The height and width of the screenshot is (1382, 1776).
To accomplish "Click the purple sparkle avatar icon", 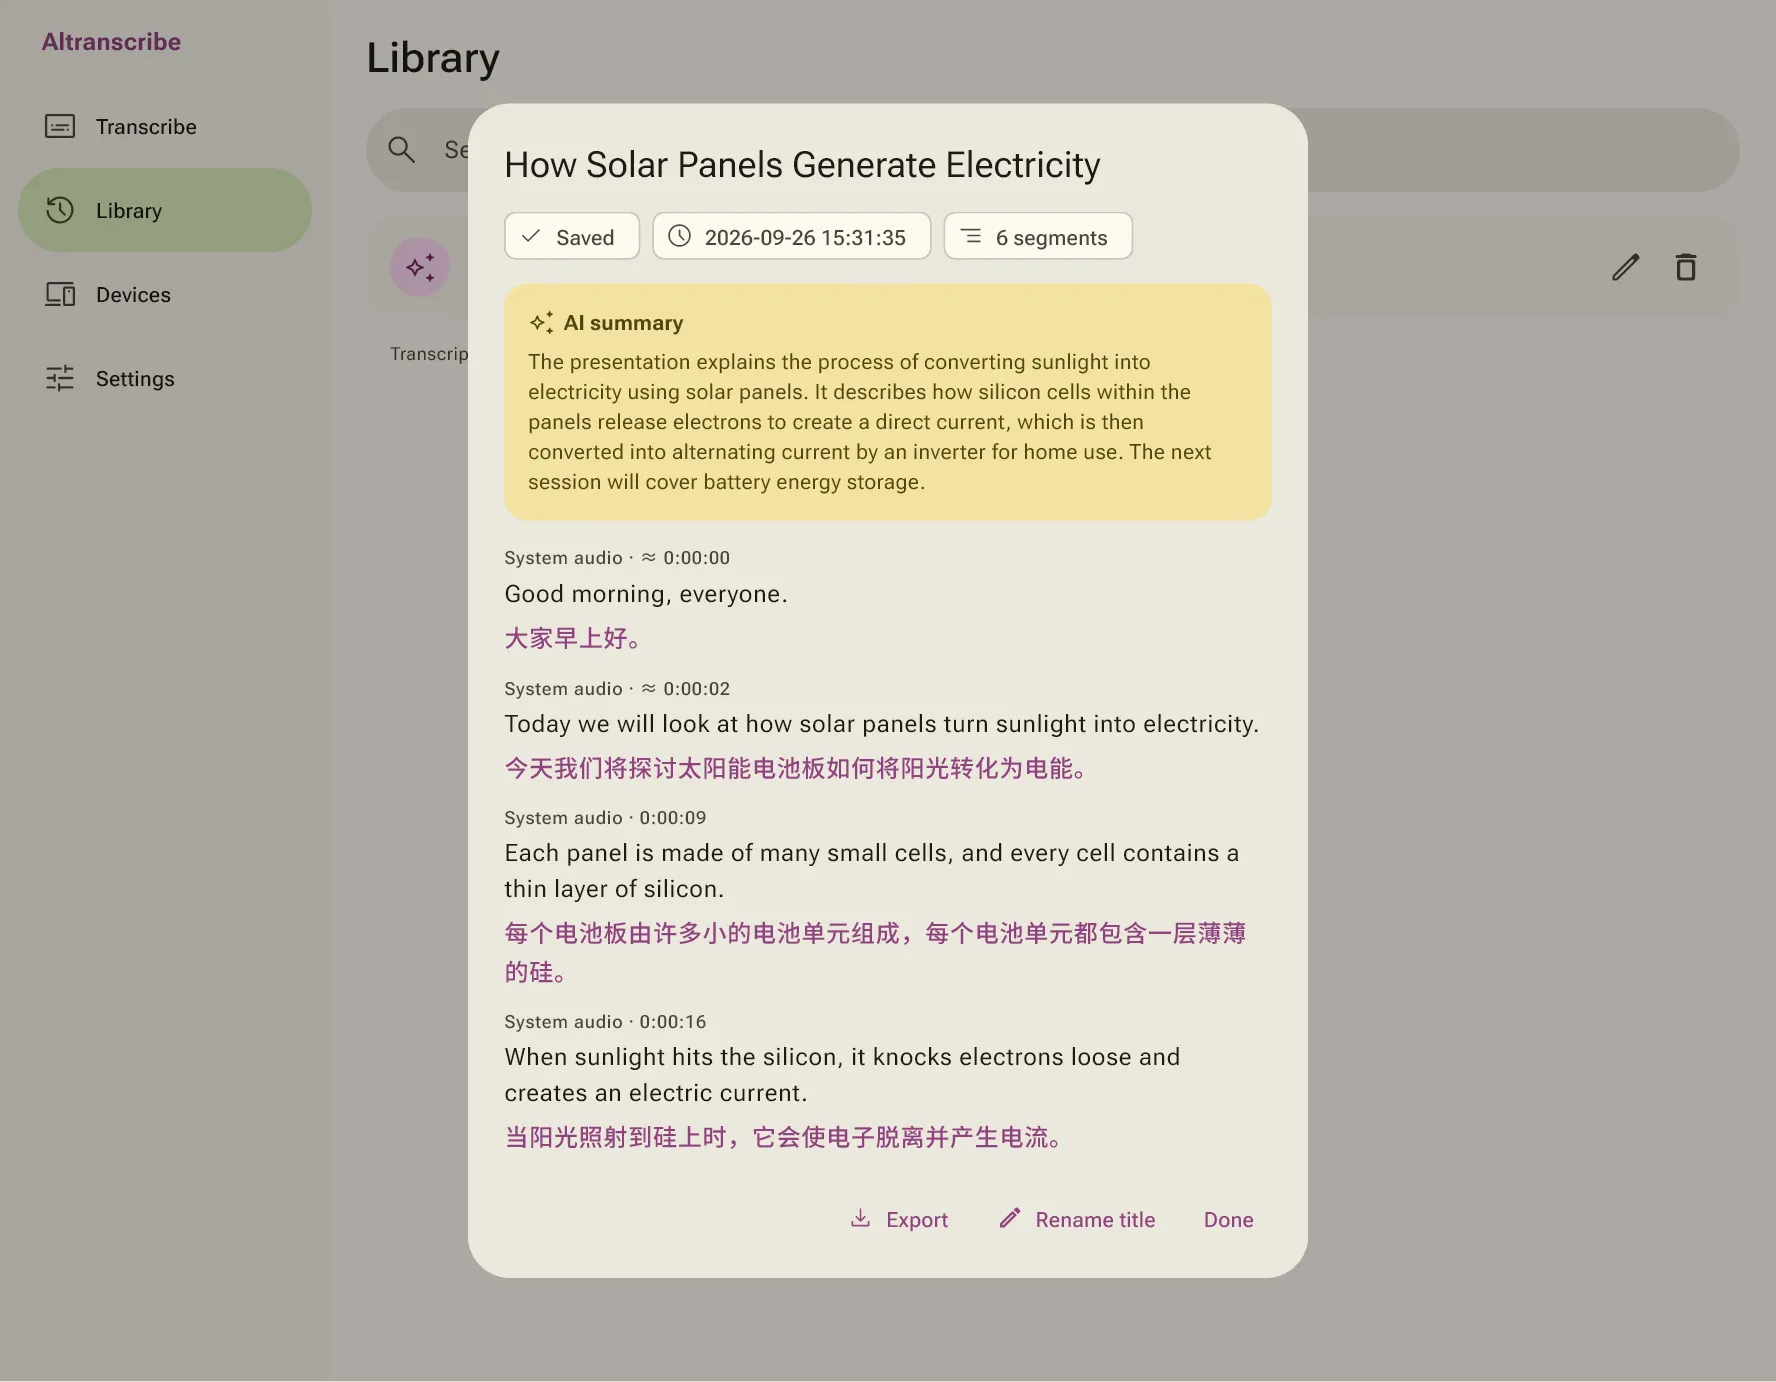I will pyautogui.click(x=420, y=267).
